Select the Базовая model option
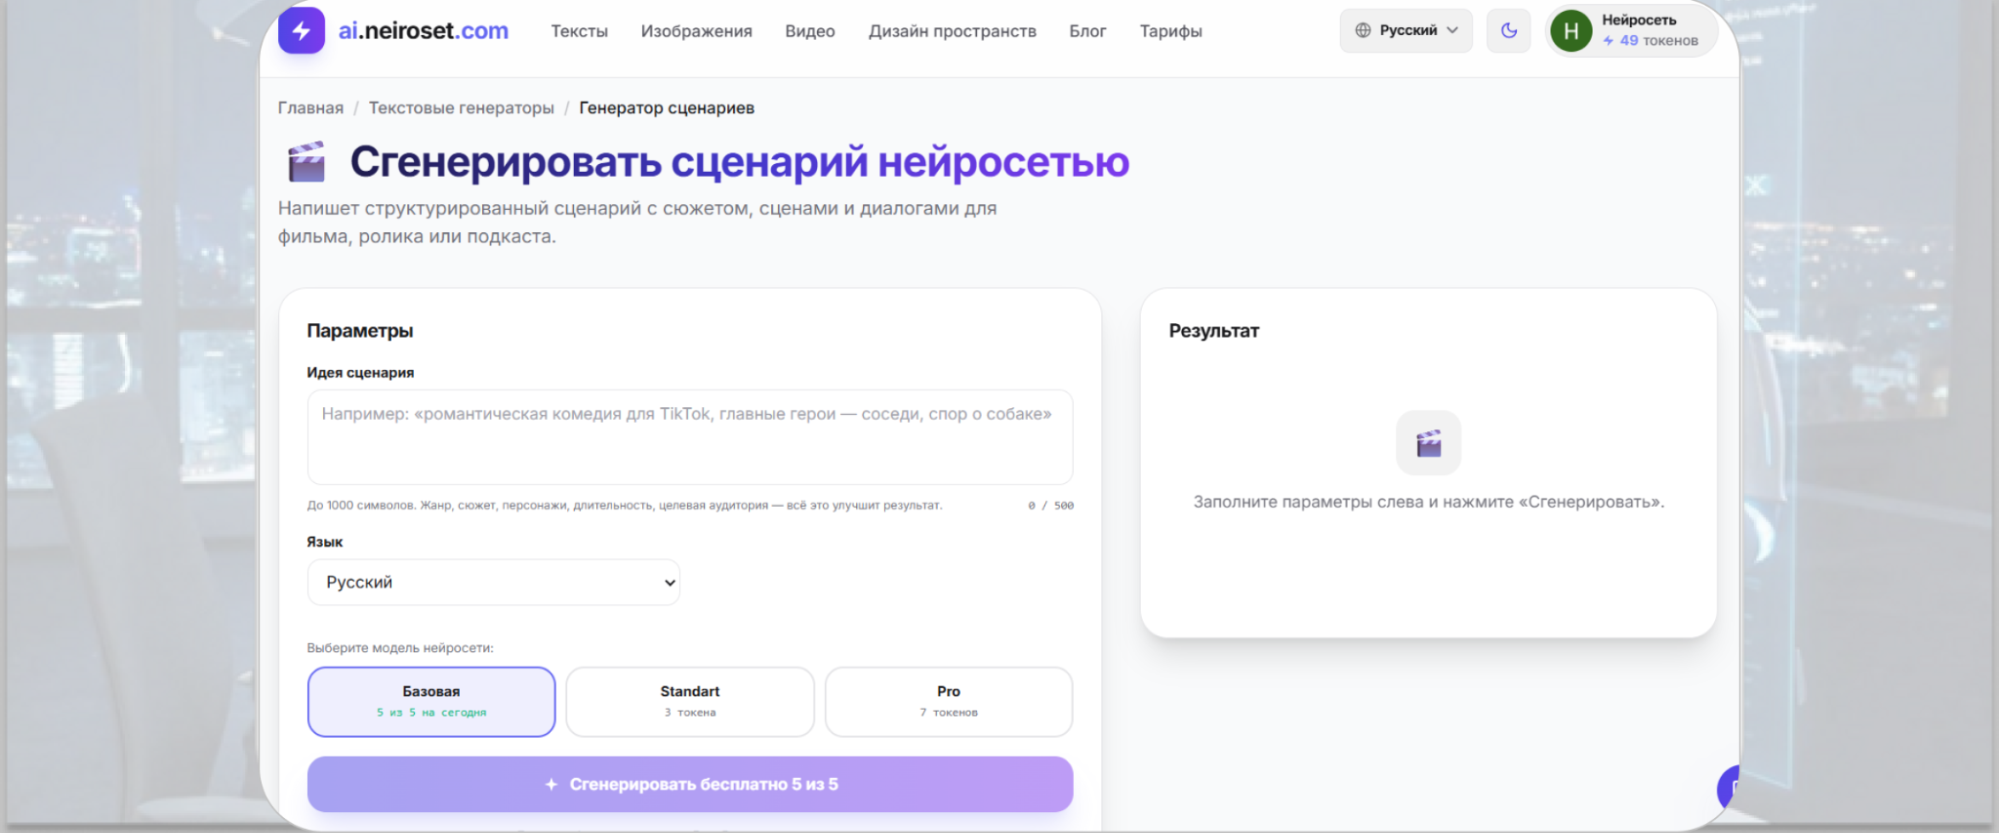The height and width of the screenshot is (833, 1999). (x=431, y=701)
